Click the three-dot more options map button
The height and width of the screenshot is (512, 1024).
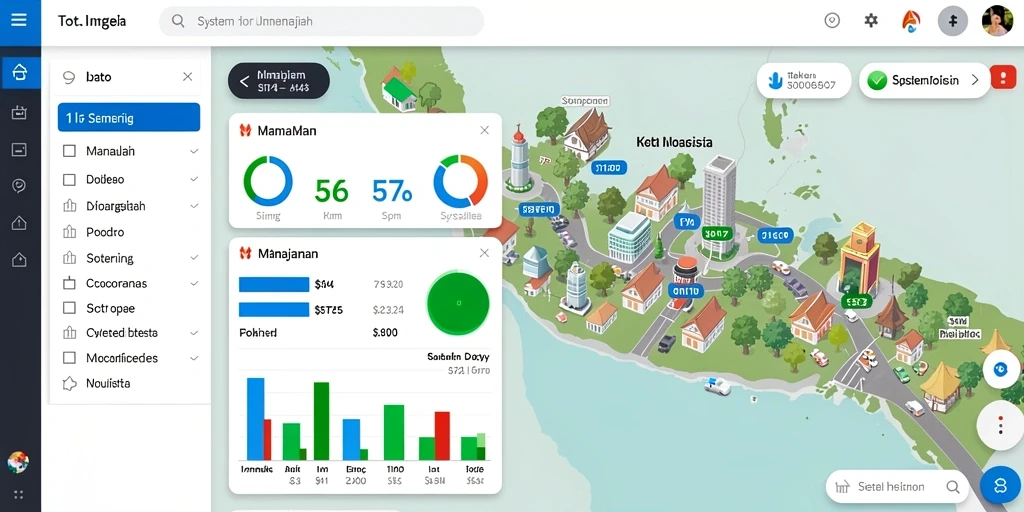[x=1000, y=425]
